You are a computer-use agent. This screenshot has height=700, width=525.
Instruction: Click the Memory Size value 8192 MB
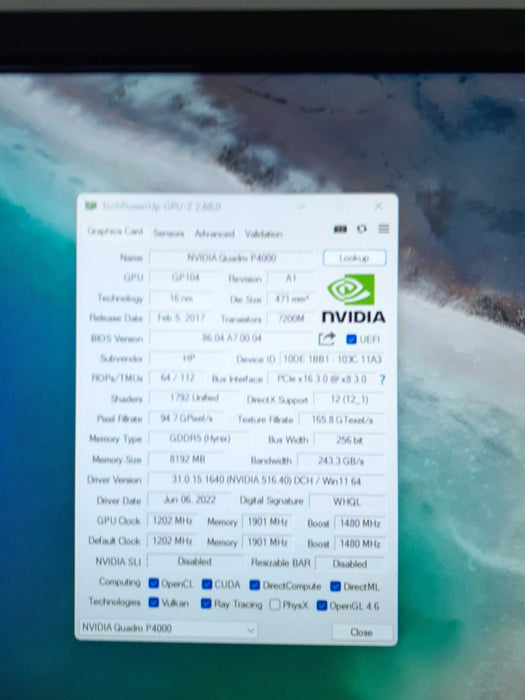pos(187,459)
